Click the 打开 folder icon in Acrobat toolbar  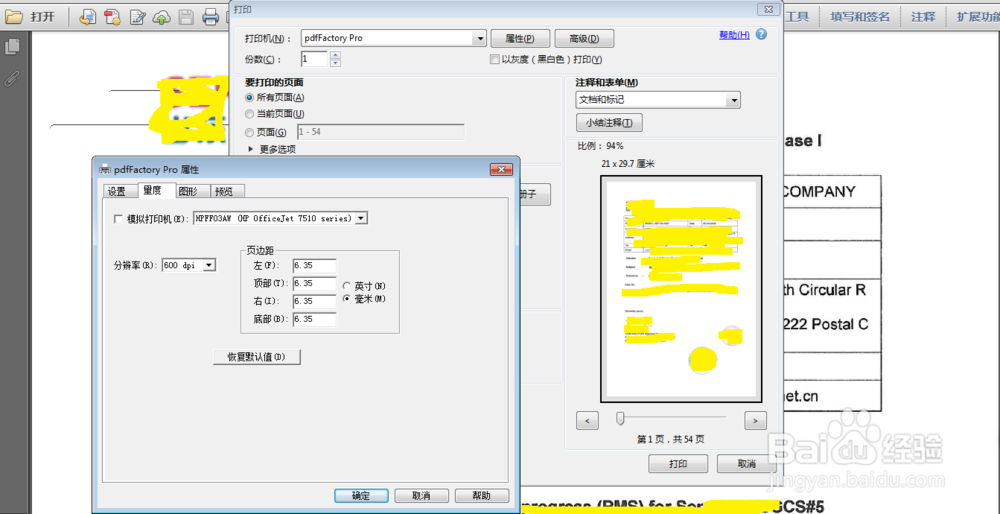click(x=13, y=17)
